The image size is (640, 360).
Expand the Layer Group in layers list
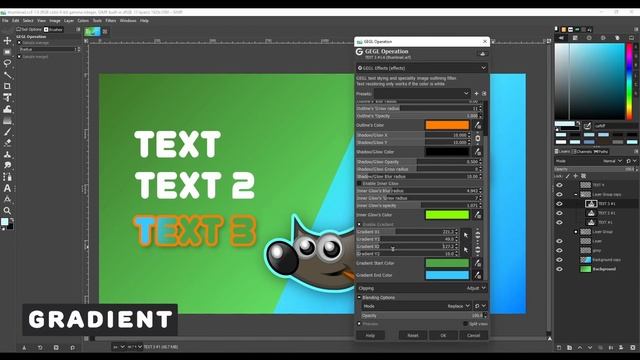(x=576, y=232)
